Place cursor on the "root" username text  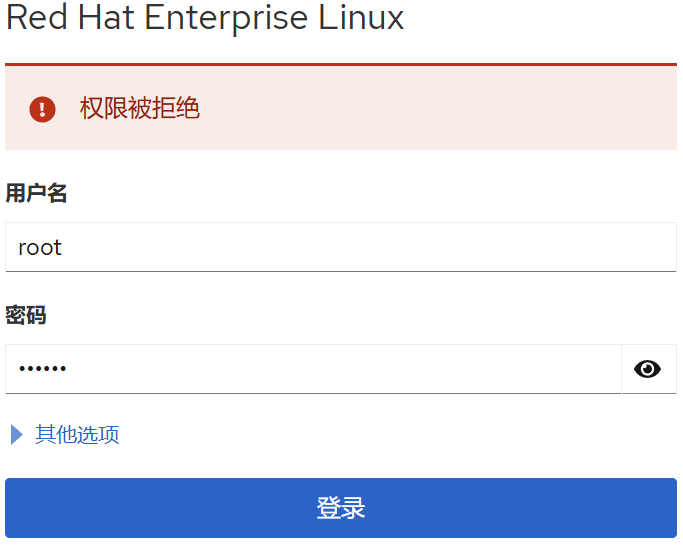tap(40, 247)
